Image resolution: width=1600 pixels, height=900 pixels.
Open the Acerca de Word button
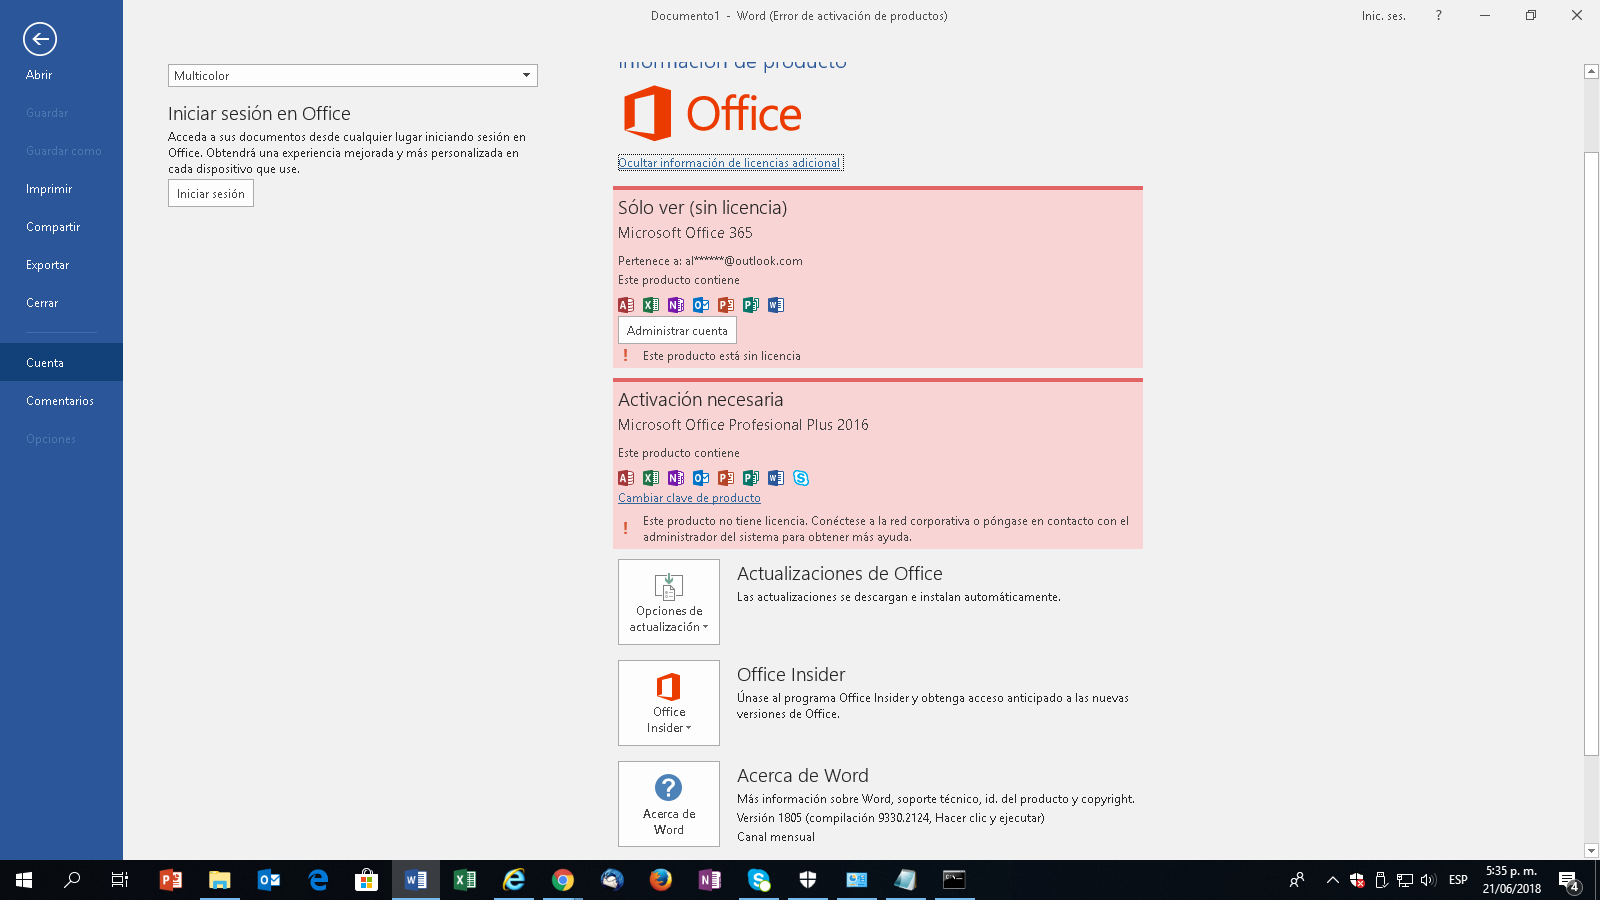[x=669, y=804]
